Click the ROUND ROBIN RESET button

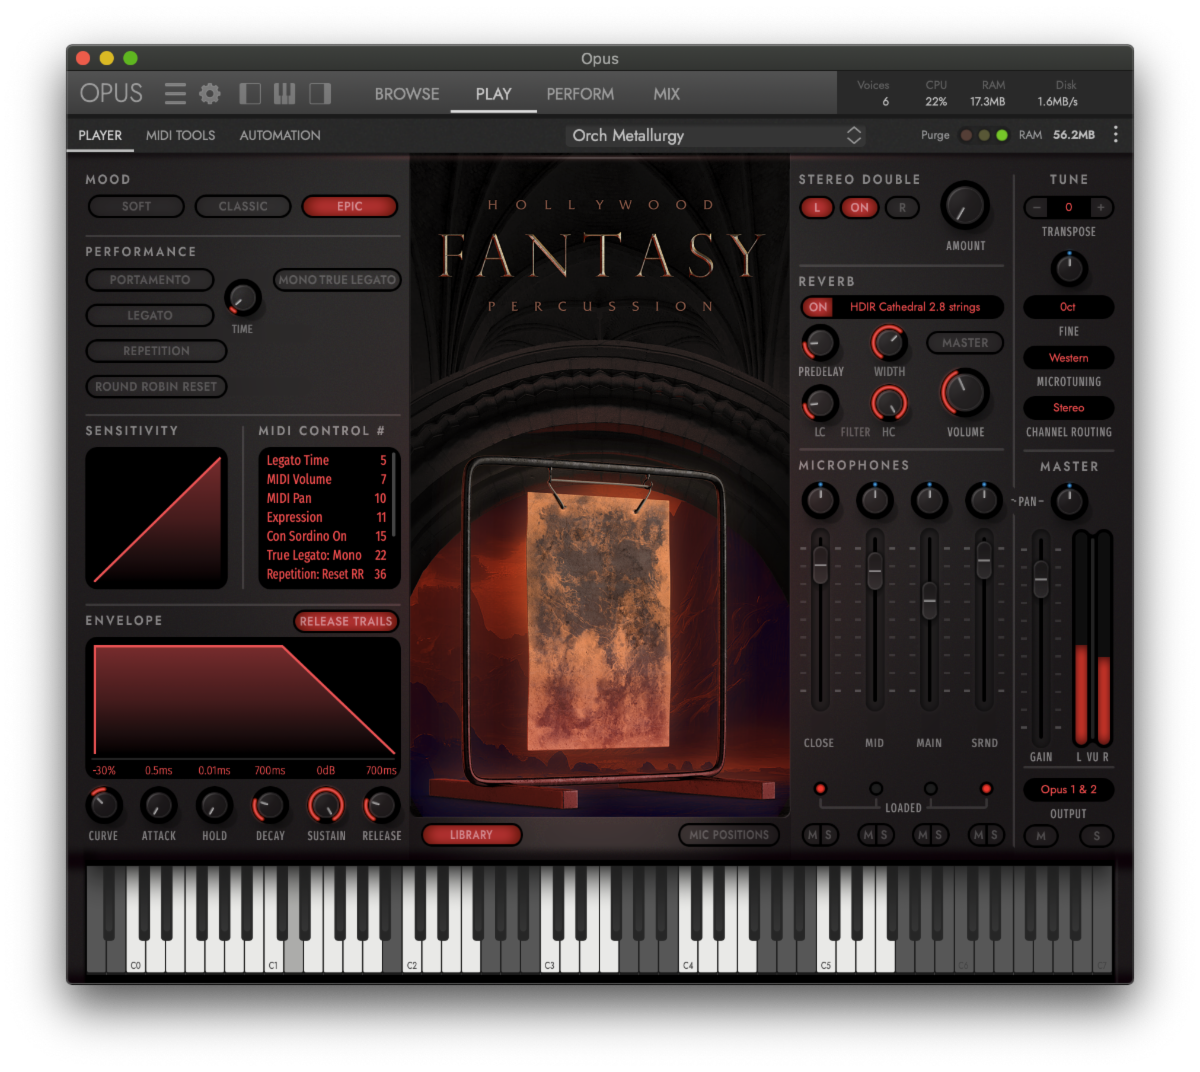156,387
